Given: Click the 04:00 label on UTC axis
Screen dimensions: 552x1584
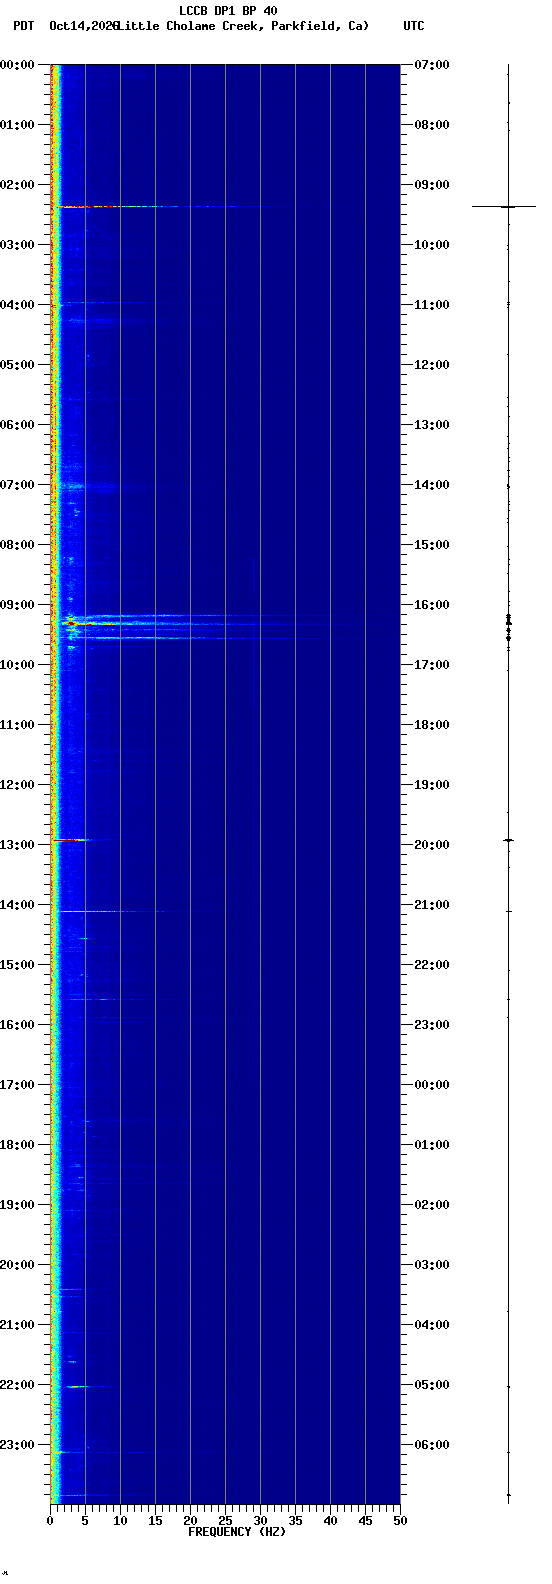Looking at the screenshot, I should [432, 1325].
